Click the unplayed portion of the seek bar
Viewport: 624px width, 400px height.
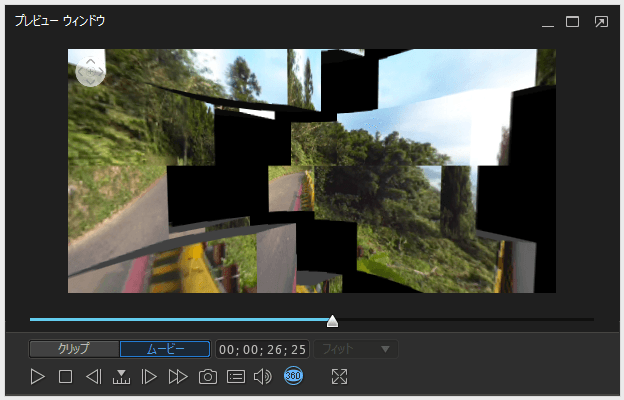point(466,319)
